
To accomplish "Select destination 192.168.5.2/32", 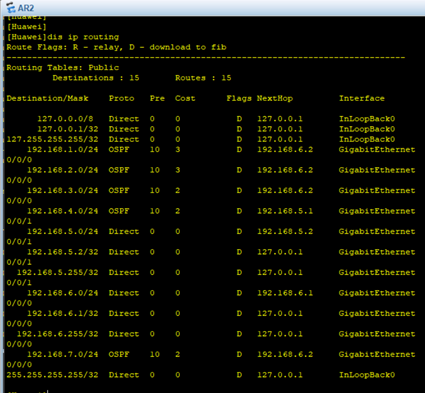I will pos(63,252).
